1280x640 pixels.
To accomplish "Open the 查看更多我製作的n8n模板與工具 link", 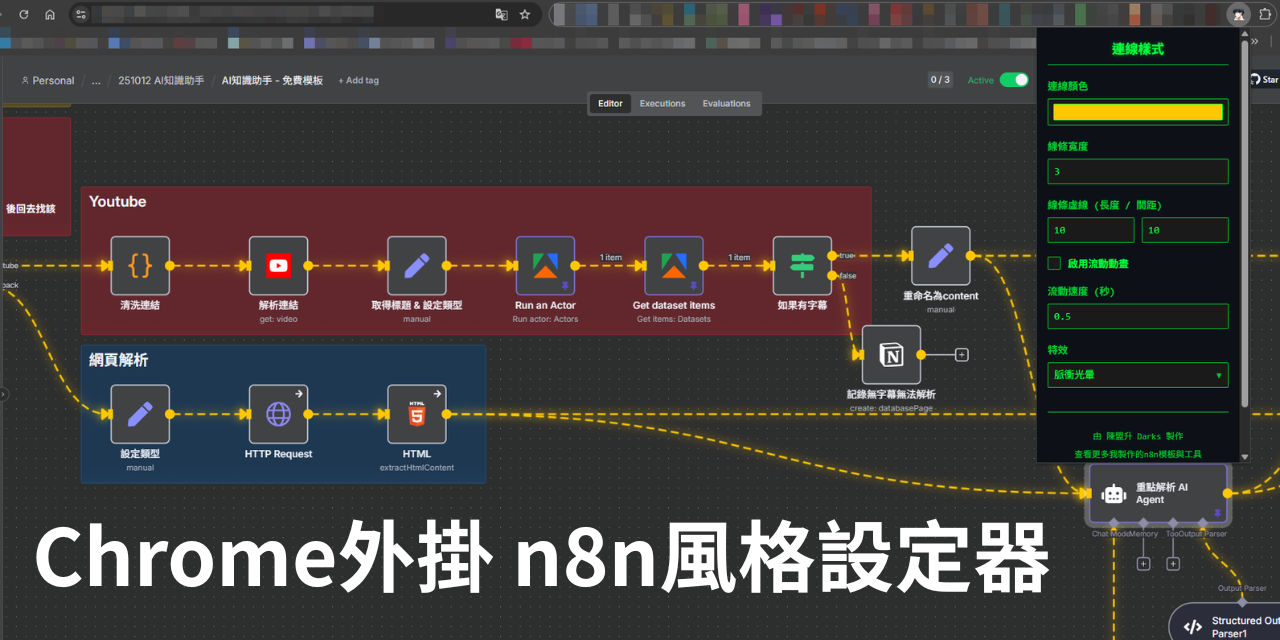I will click(x=1137, y=452).
